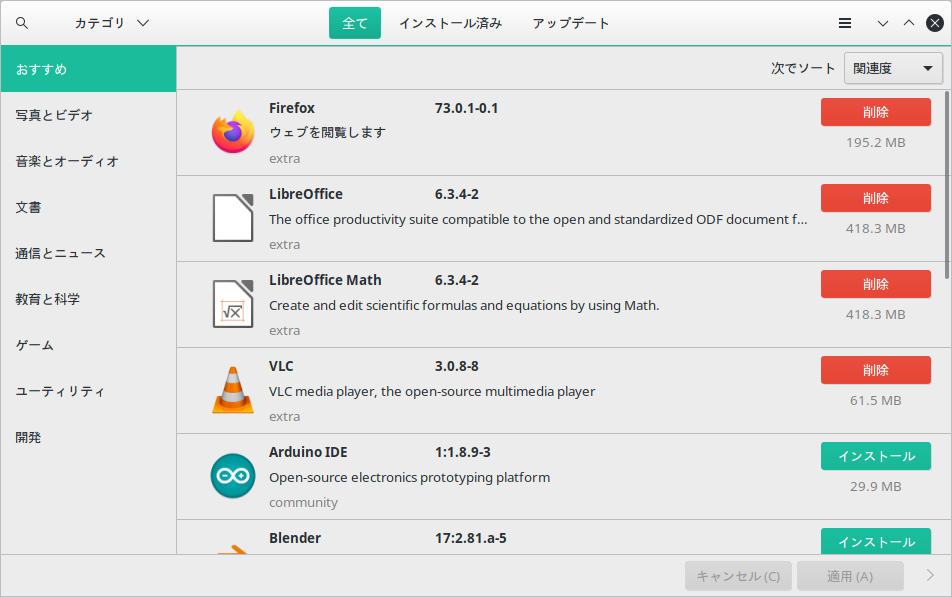This screenshot has width=952, height=597.
Task: Open the 関連度 sort combo box
Action: pos(893,68)
